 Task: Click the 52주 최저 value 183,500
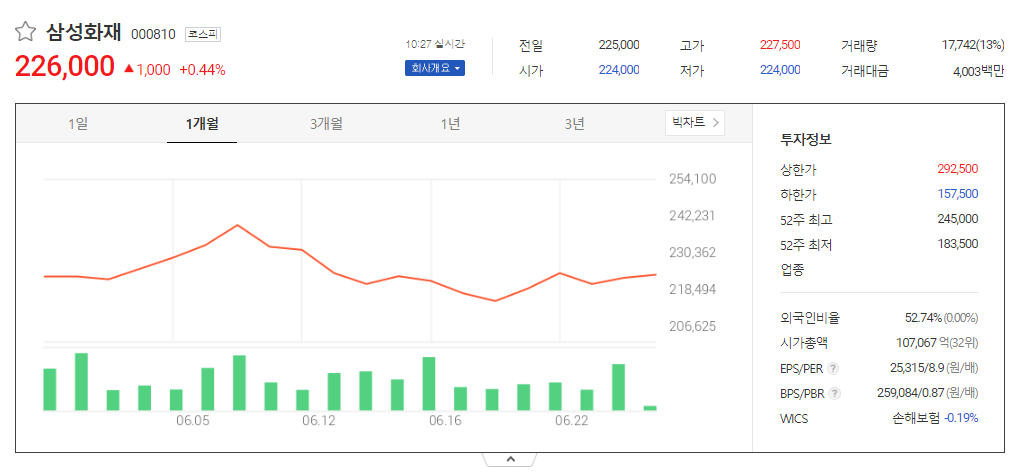[x=957, y=243]
